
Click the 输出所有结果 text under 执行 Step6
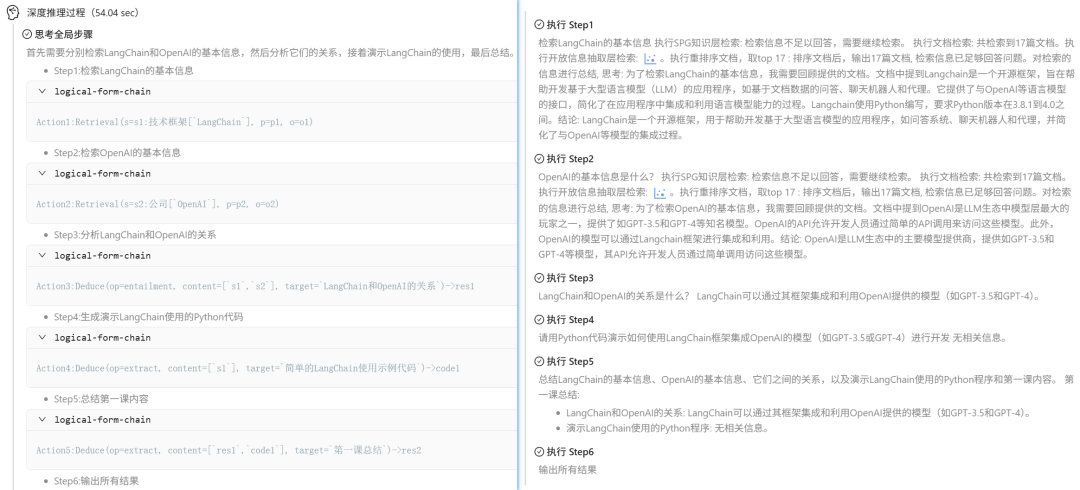(567, 470)
